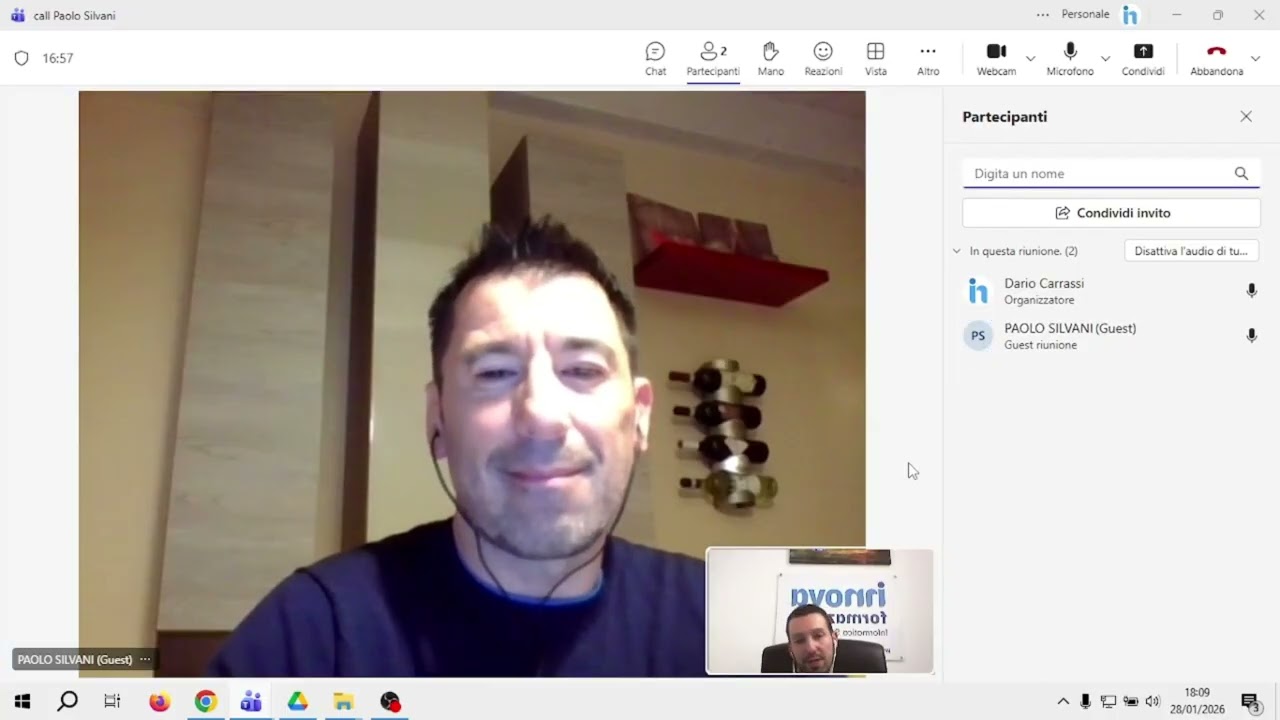Select participant PAOLO SILVANI (Guest)
1280x720 pixels.
[1111, 336]
